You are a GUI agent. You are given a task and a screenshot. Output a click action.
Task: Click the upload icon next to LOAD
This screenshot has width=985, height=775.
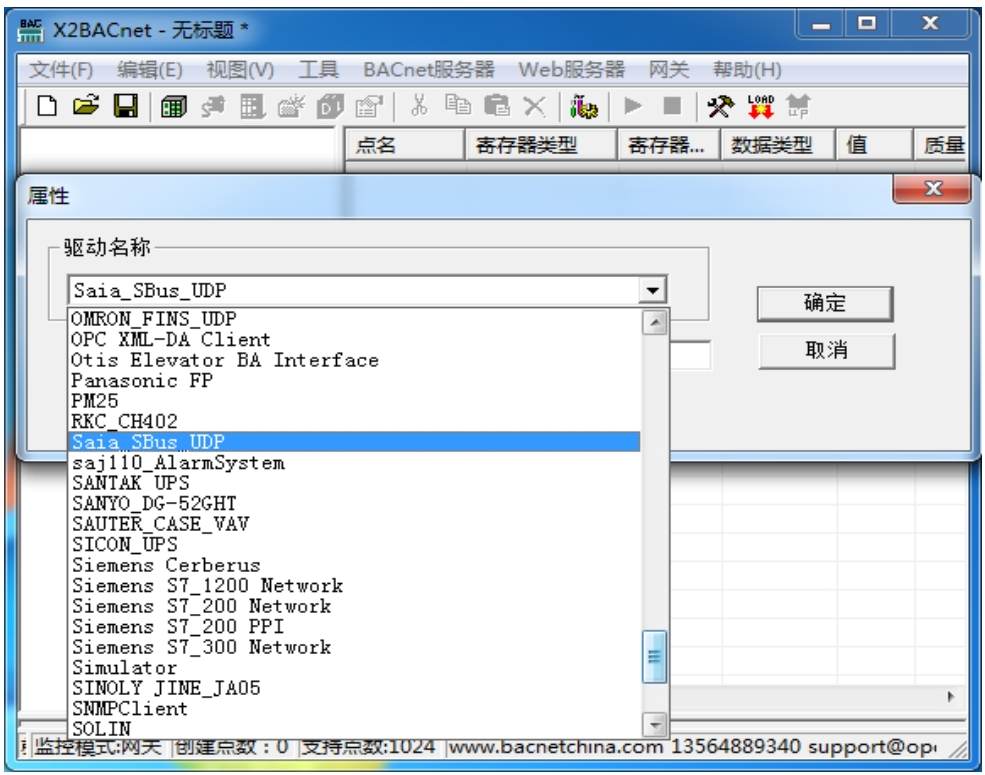point(798,106)
